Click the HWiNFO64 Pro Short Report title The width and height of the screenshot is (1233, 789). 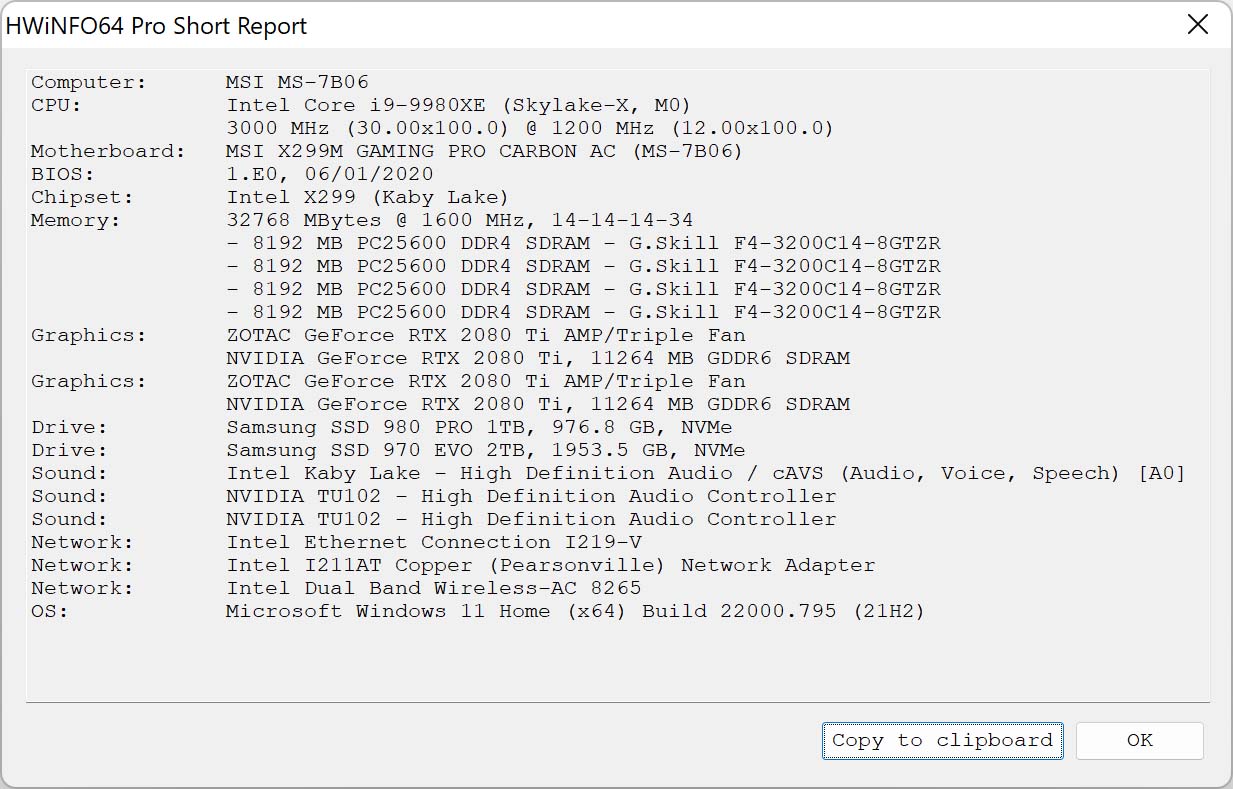(x=157, y=27)
